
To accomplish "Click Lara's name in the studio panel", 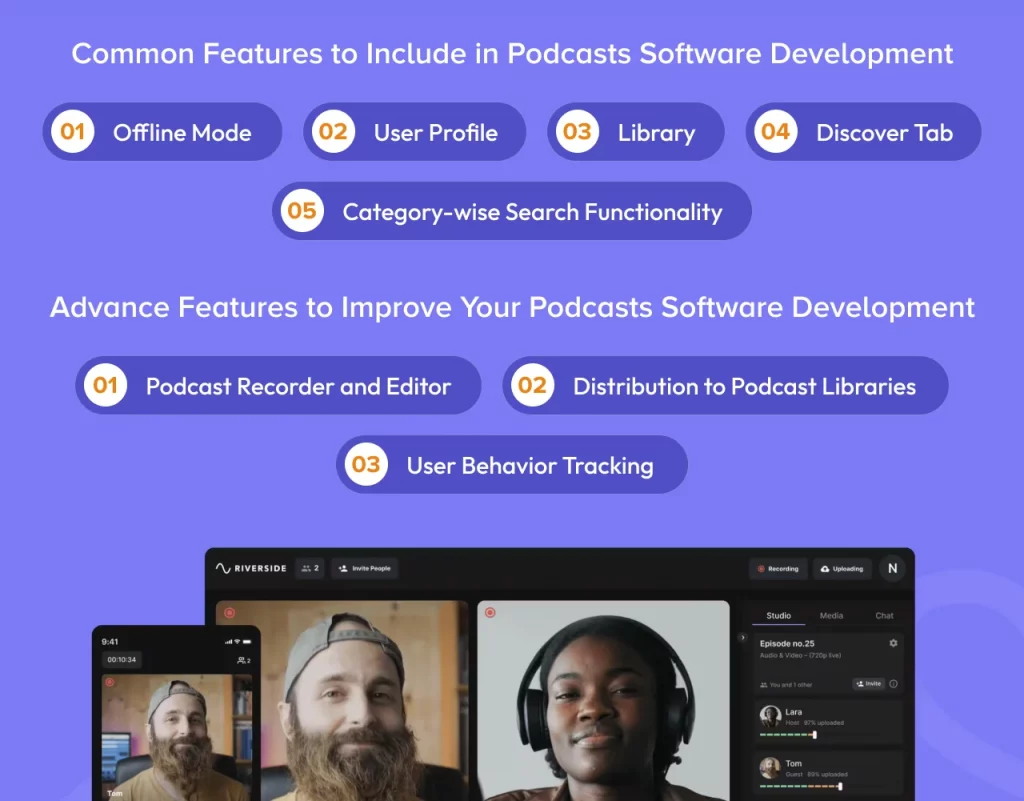I will click(x=793, y=712).
